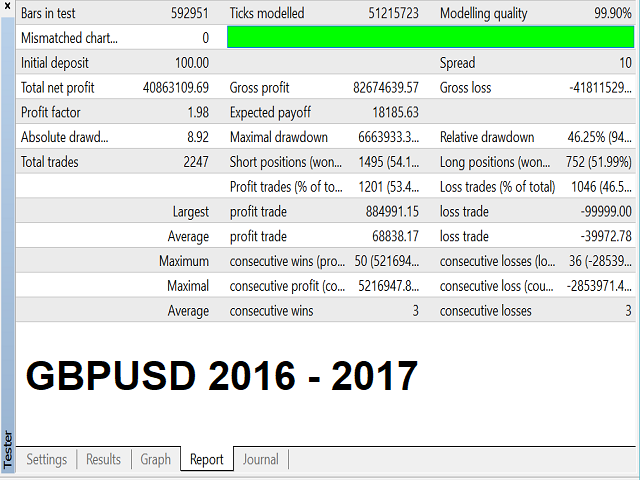Screen dimensions: 640x480
Task: Switch to the Results tab
Action: (103, 460)
